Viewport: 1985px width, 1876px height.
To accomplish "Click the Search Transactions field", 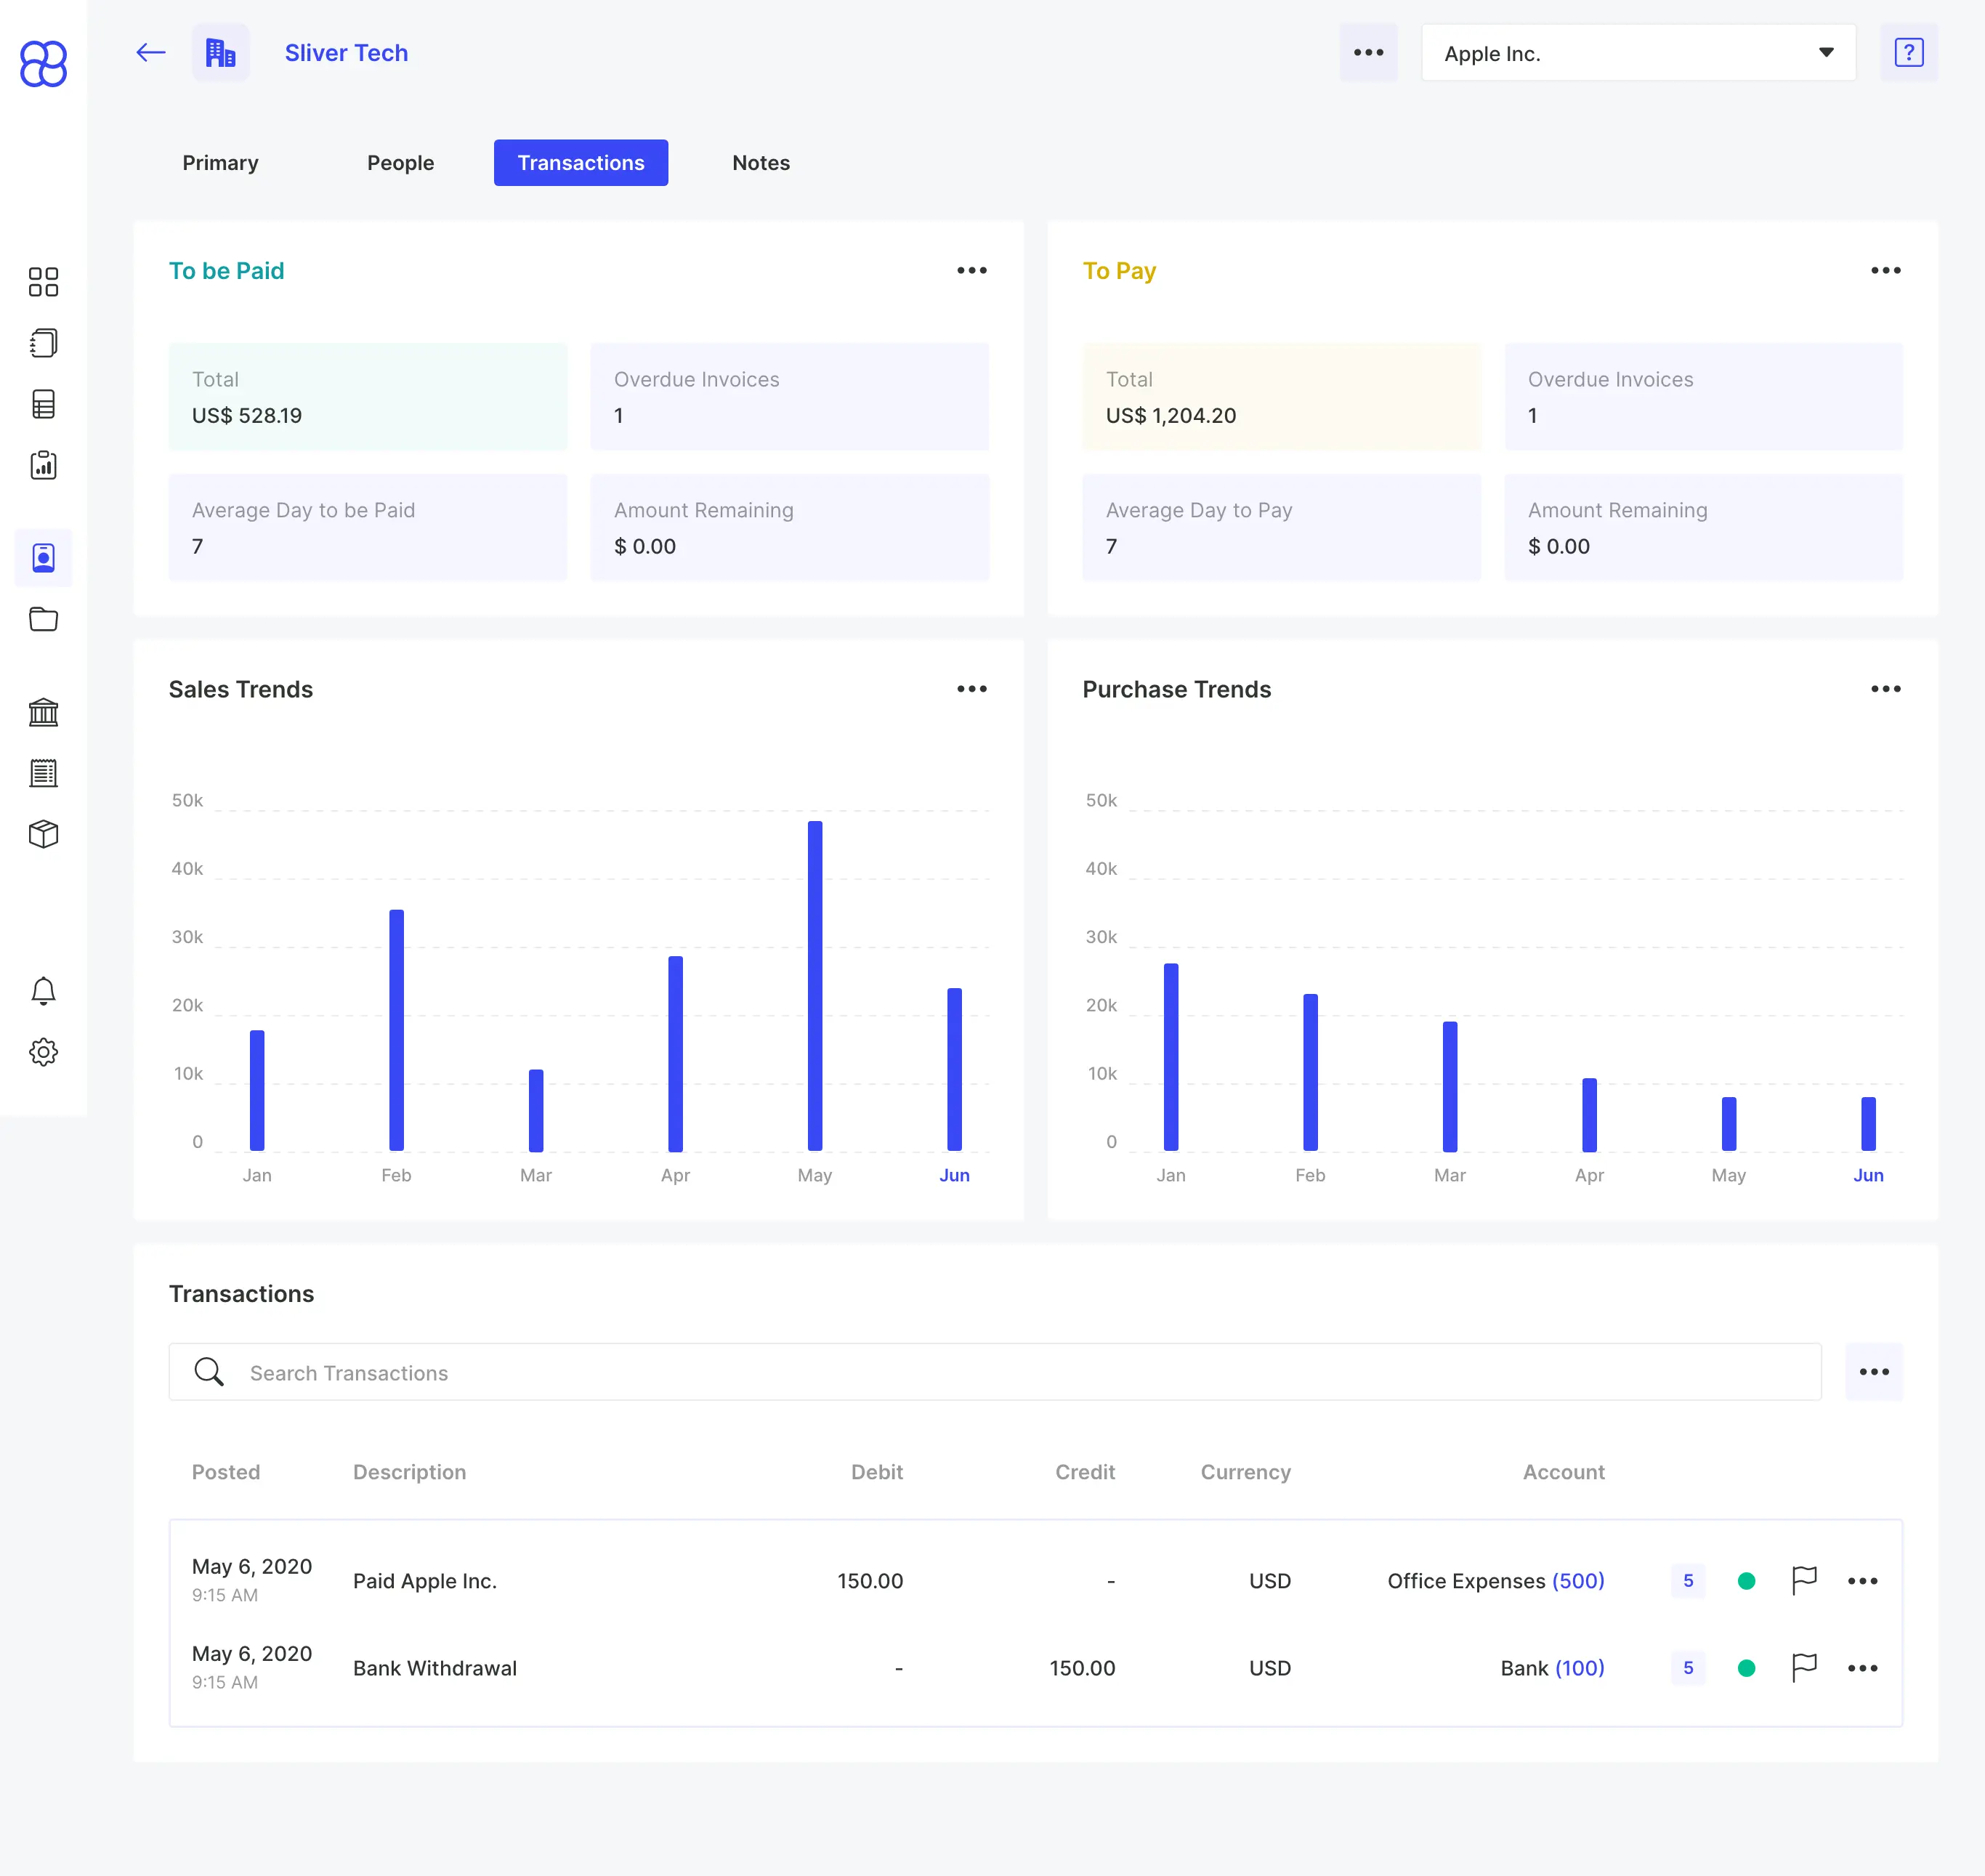I will (x=994, y=1372).
